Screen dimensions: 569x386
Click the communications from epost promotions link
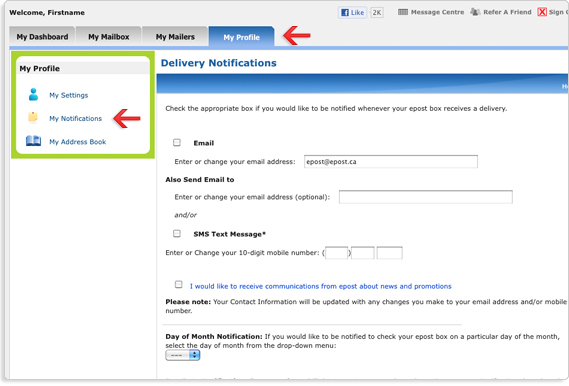(320, 286)
